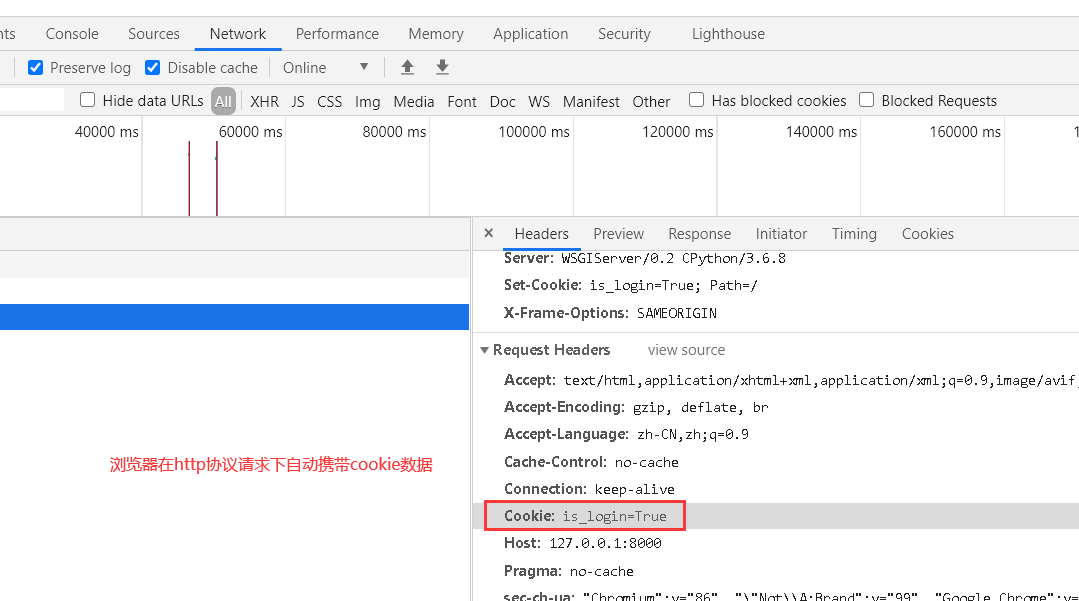Image resolution: width=1079 pixels, height=601 pixels.
Task: Click the Accept-Encoding header line
Action: (x=636, y=407)
